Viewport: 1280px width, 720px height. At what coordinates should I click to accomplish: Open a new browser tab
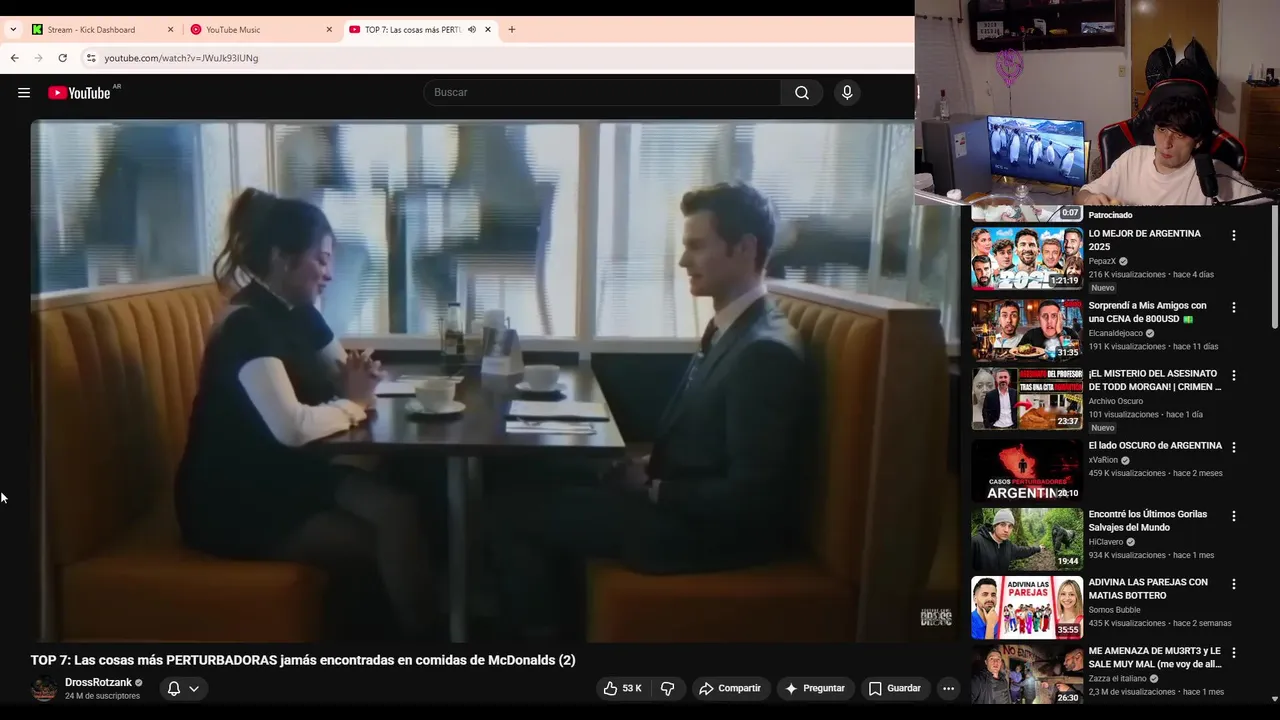pos(512,29)
